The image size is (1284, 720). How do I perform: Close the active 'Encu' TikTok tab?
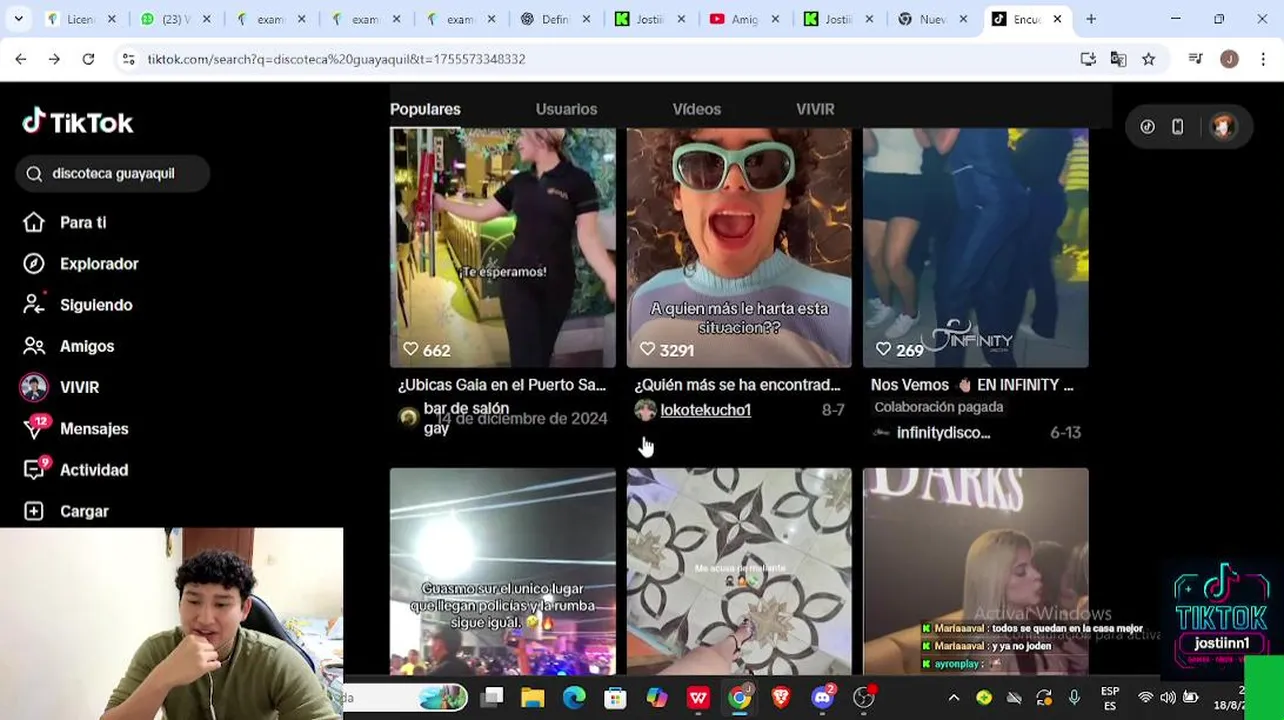click(1057, 19)
